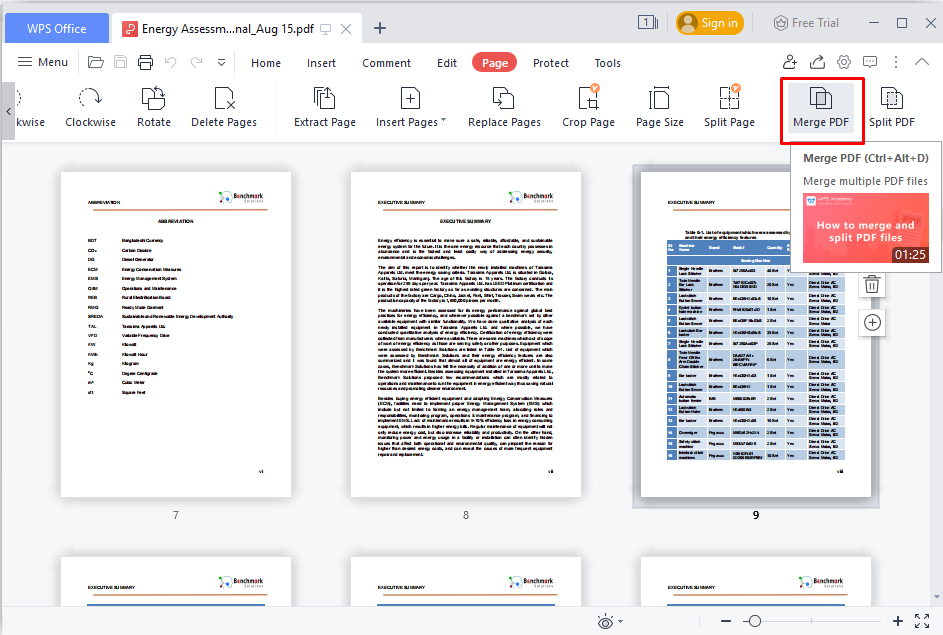Switch to the Protect tab
Image resolution: width=943 pixels, height=635 pixels.
(551, 63)
